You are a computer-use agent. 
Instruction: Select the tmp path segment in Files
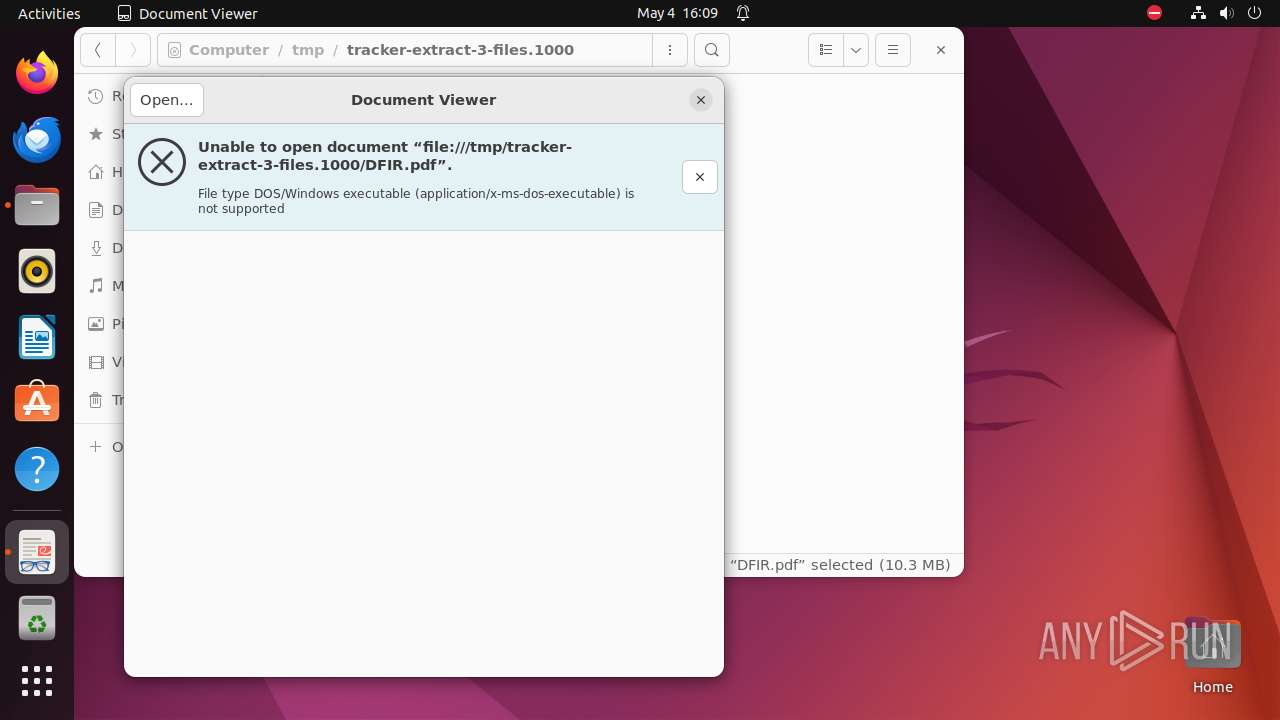(x=308, y=50)
